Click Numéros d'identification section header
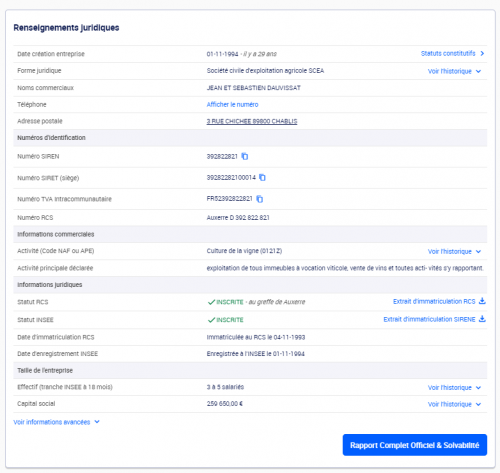 (x=51, y=138)
